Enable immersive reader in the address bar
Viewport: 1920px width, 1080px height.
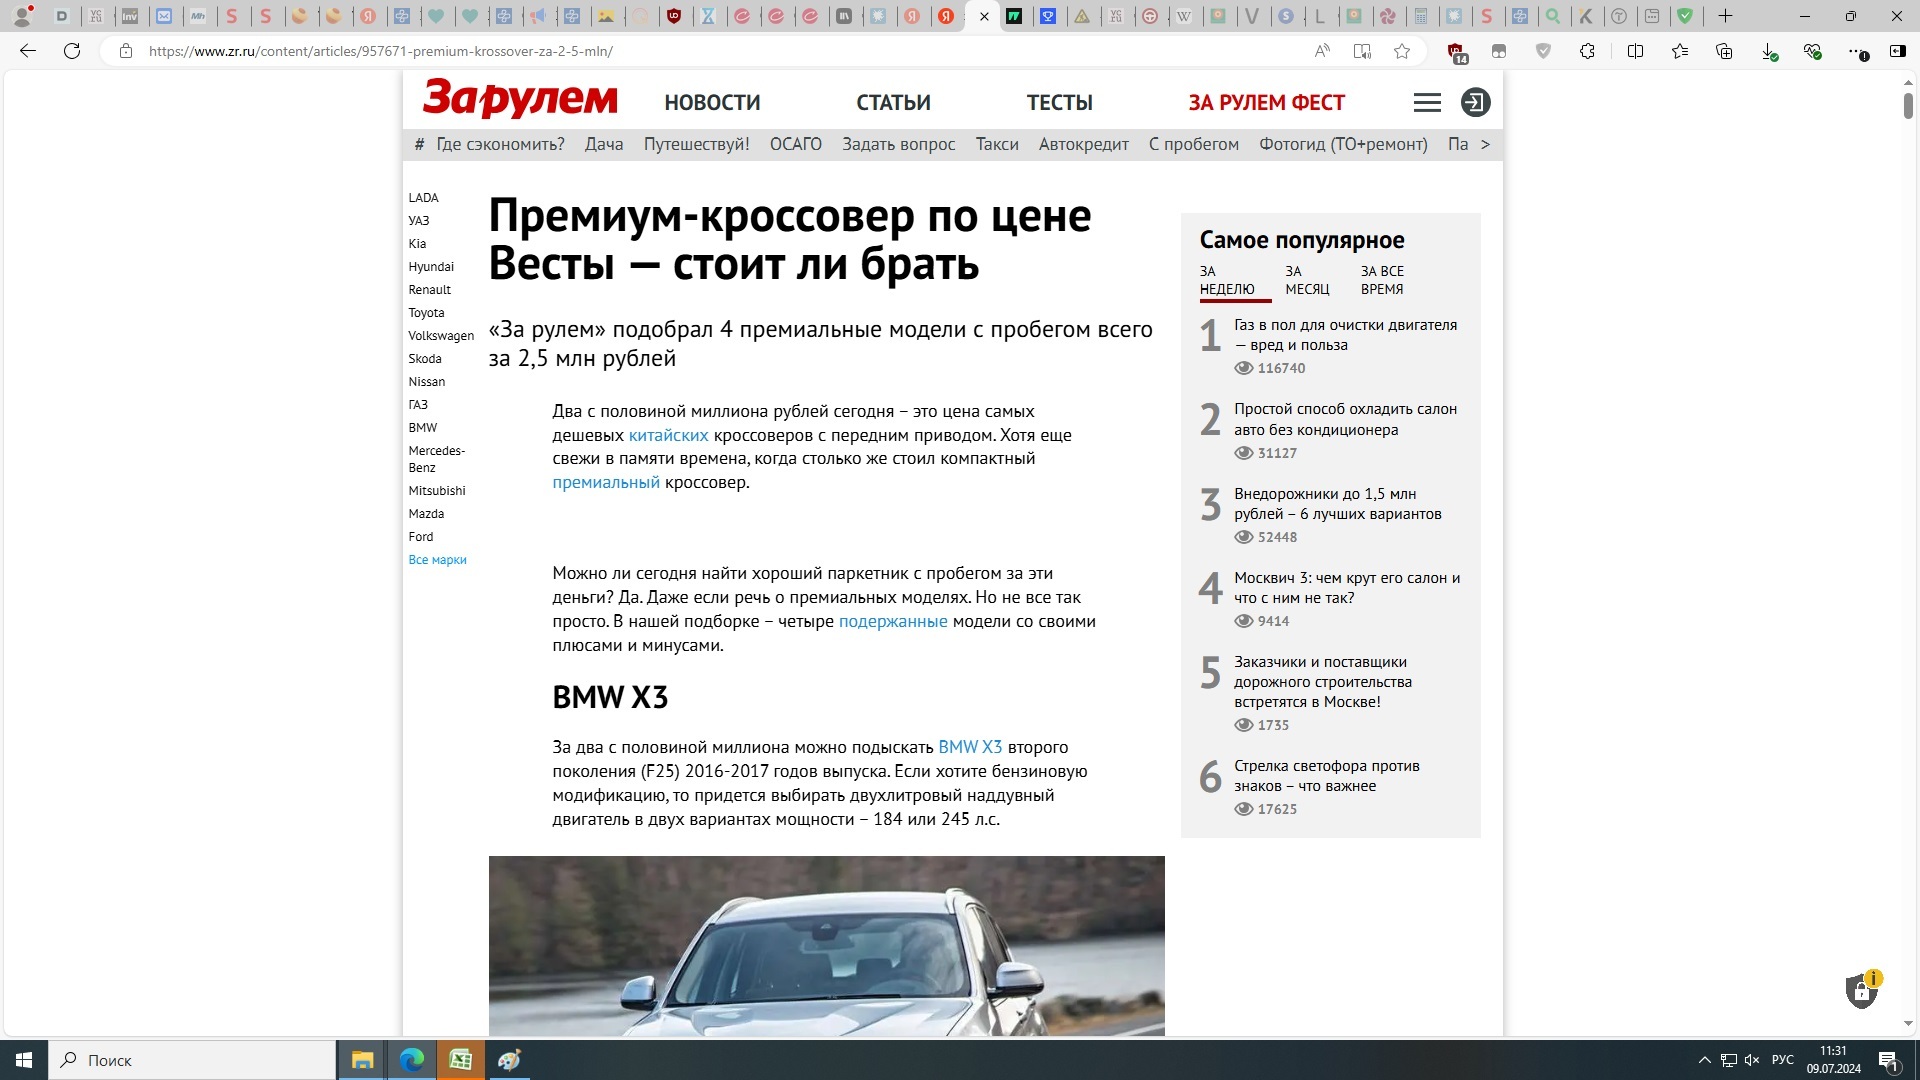click(x=1362, y=51)
